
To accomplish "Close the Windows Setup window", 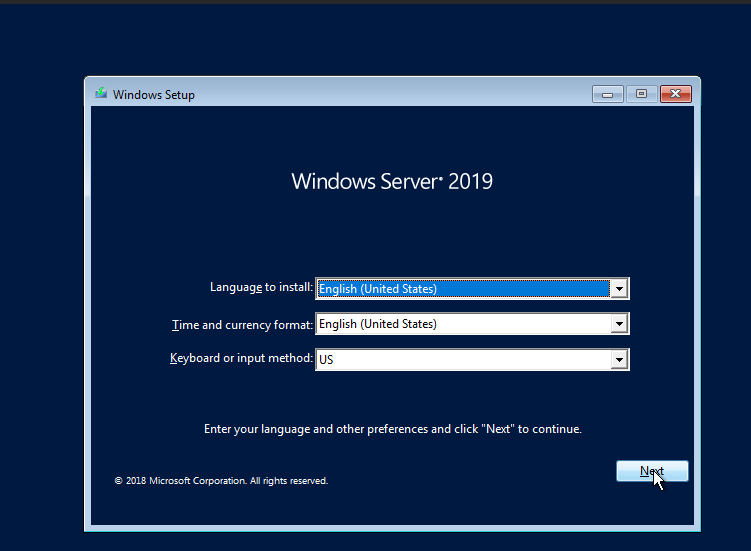I will 676,94.
